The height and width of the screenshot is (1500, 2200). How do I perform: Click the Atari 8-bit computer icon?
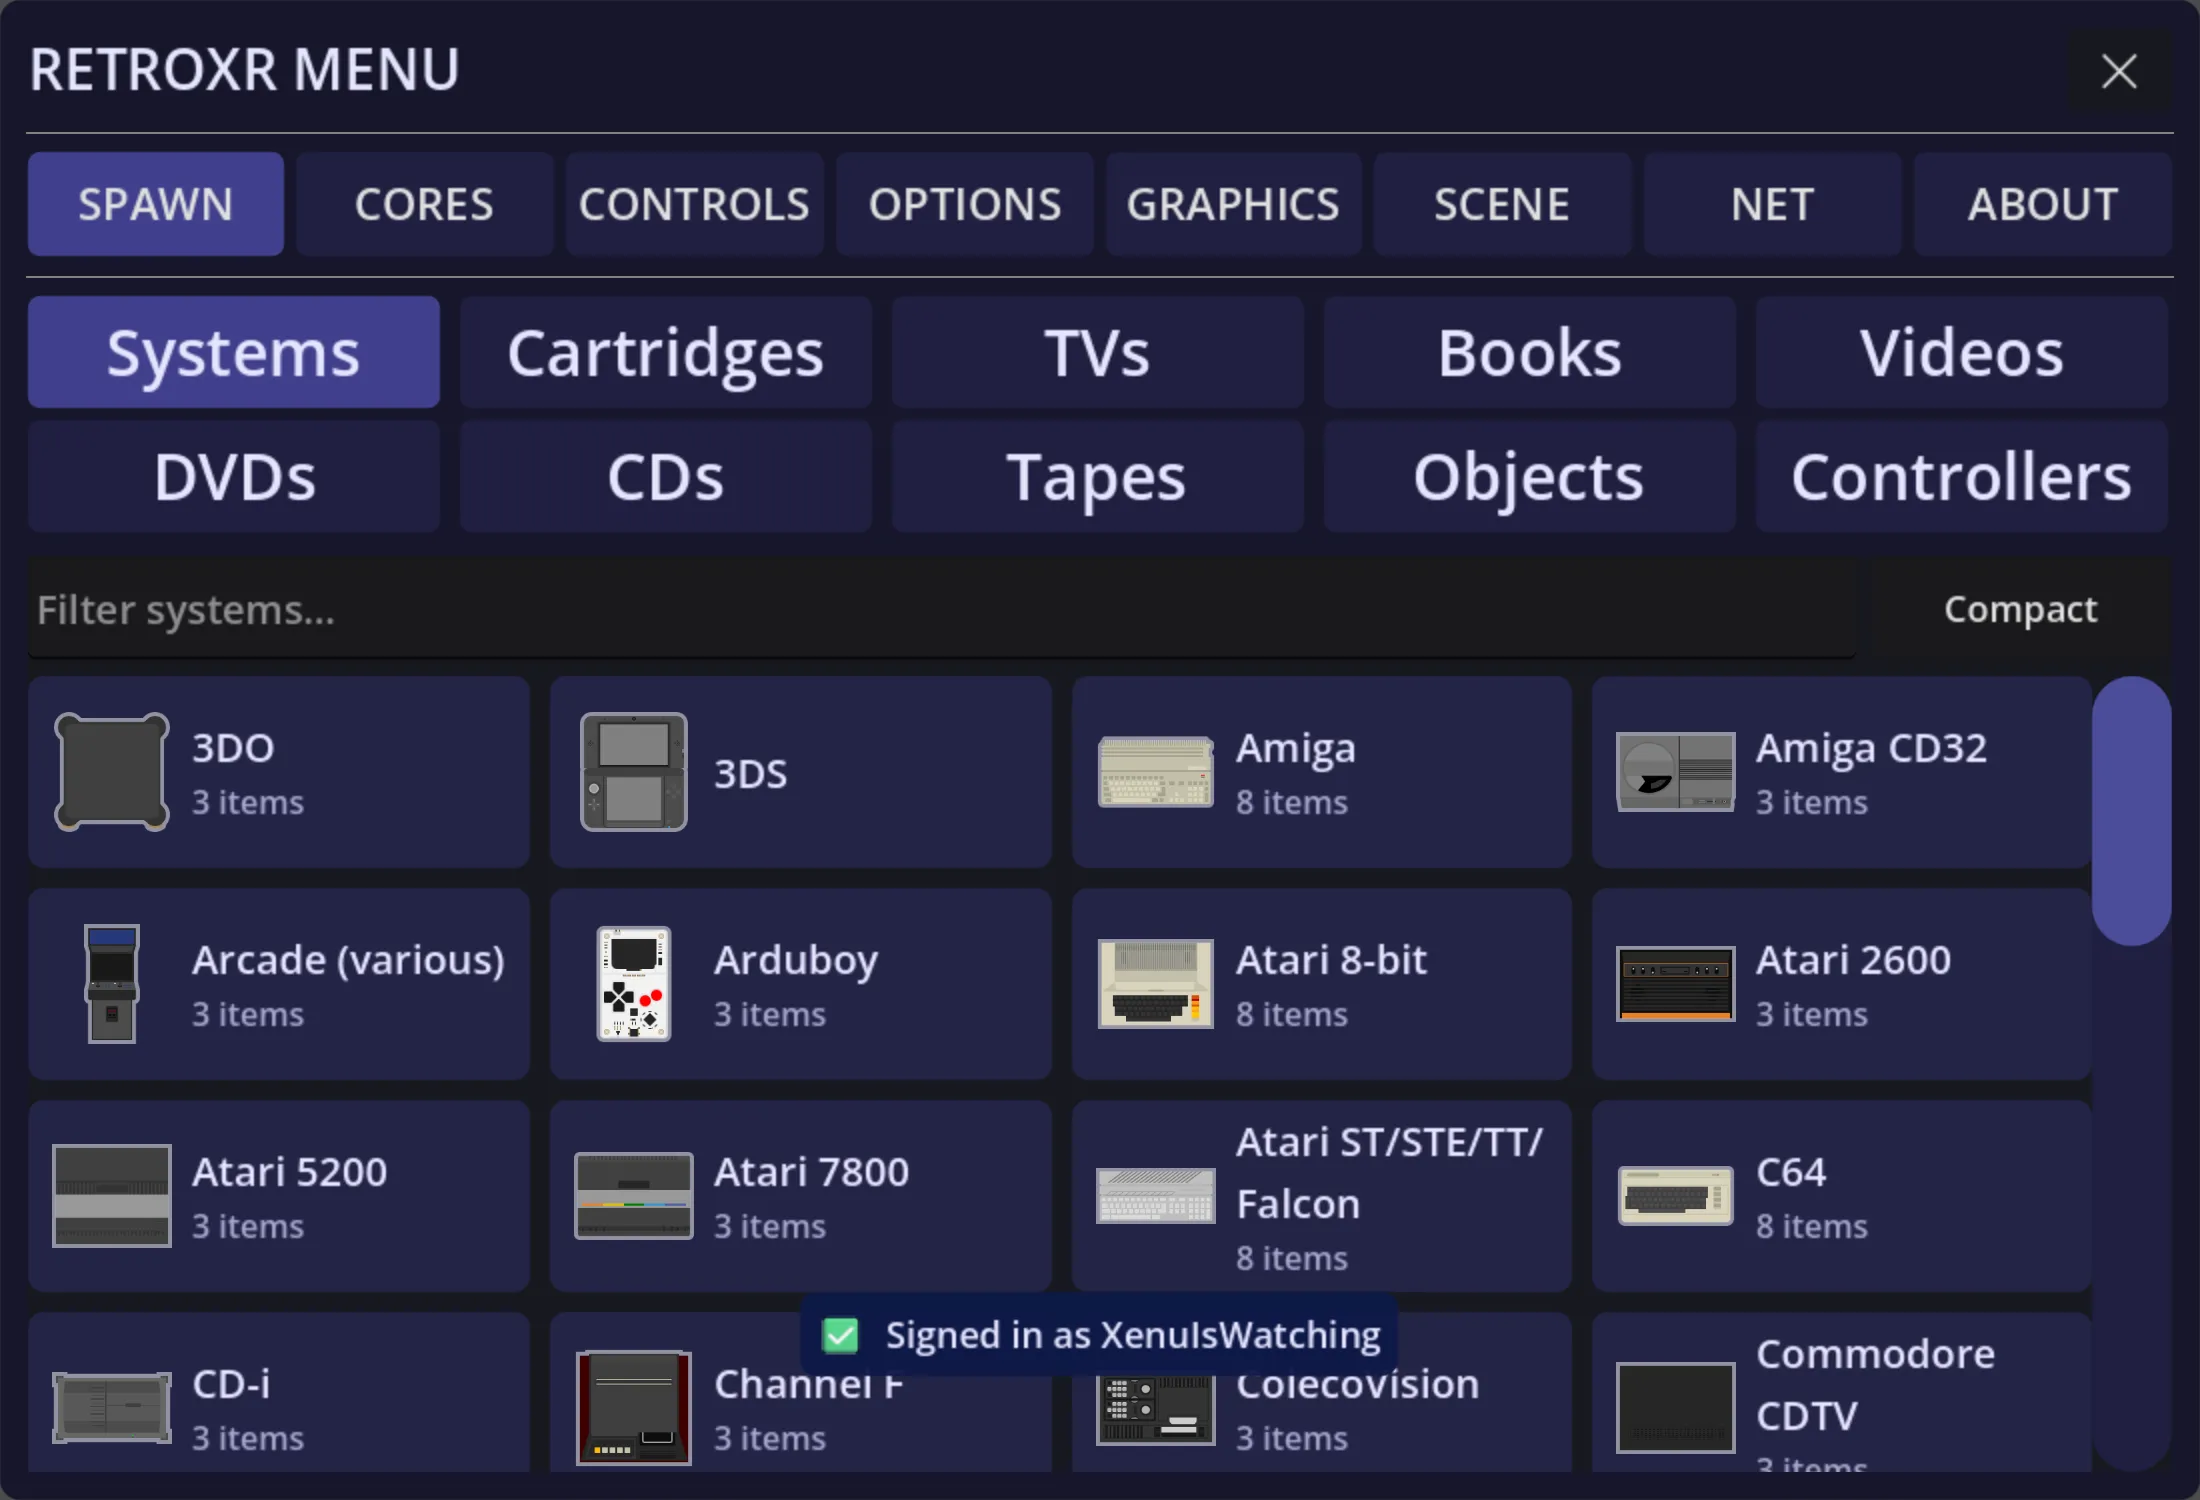(1155, 984)
